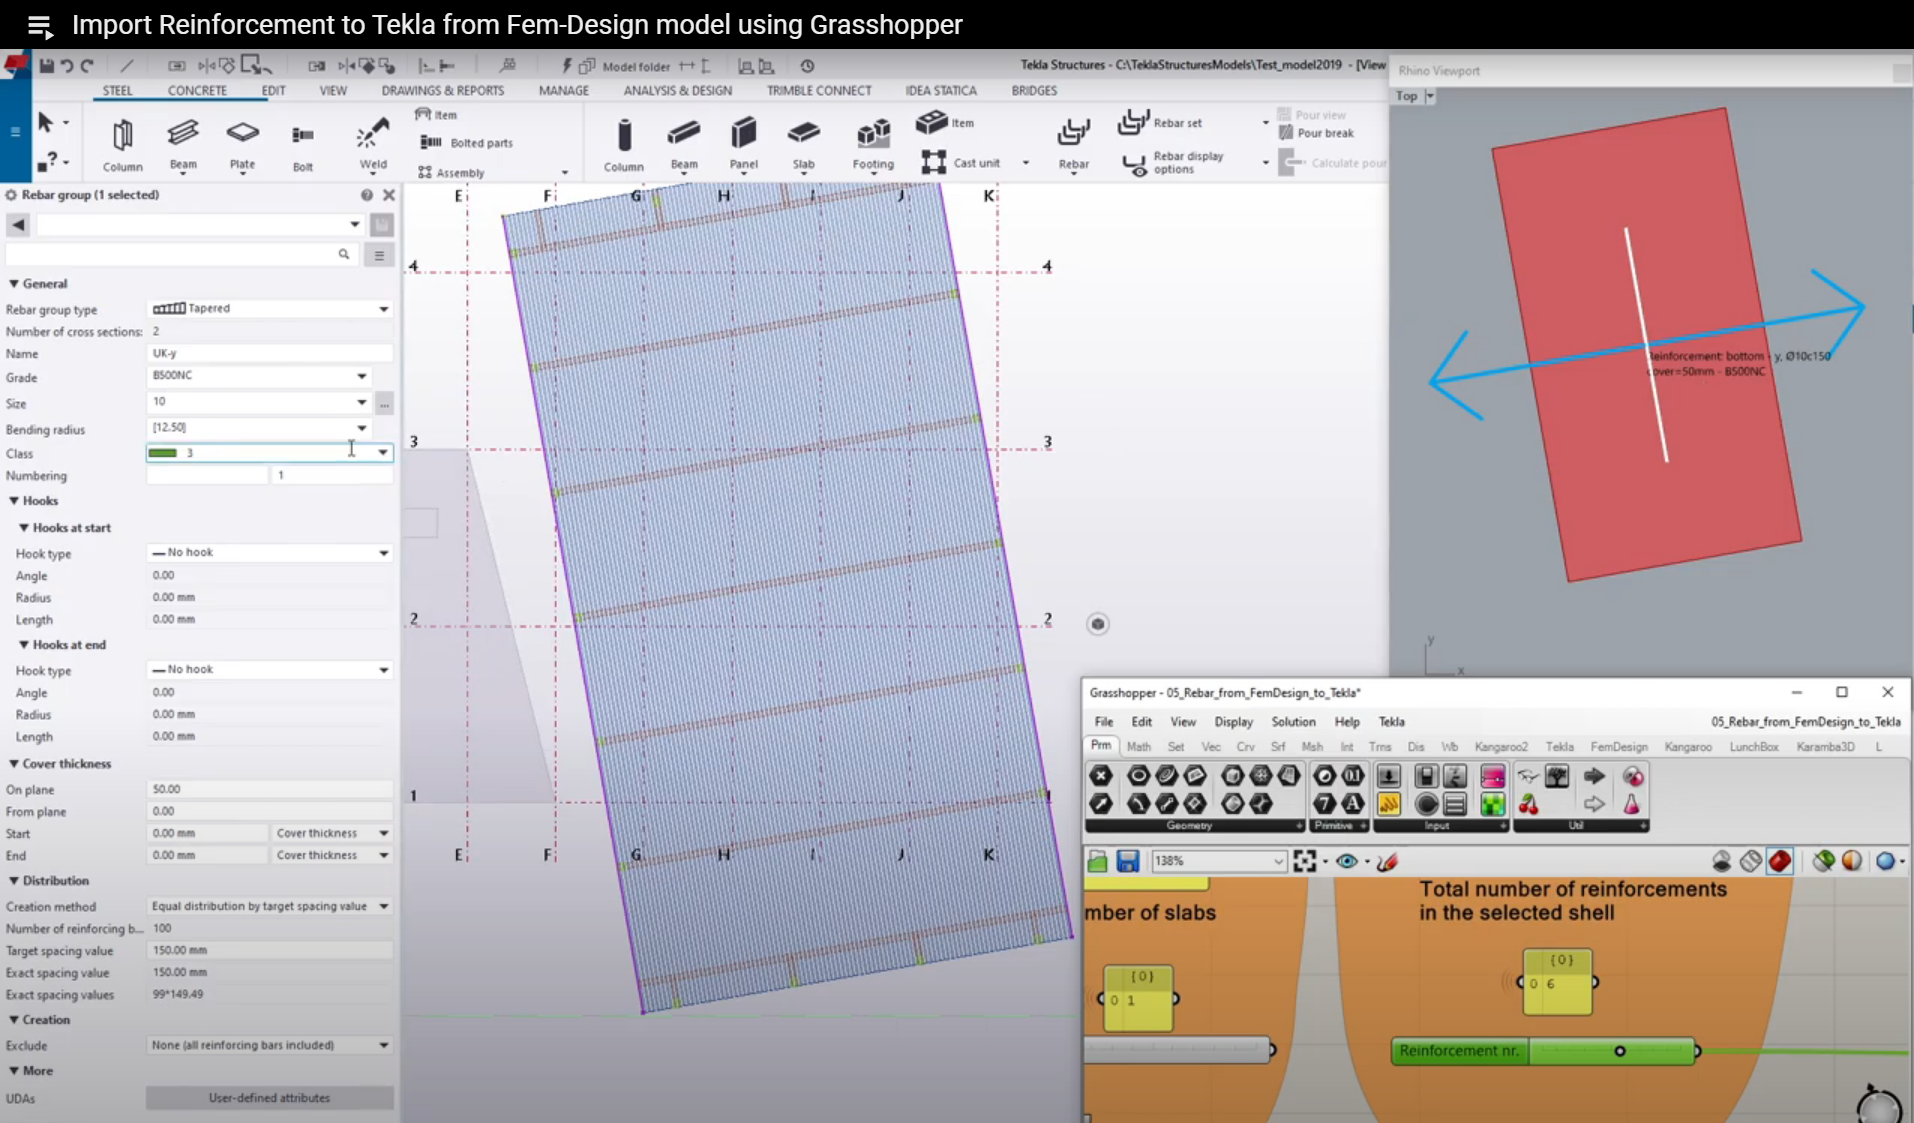Open DRAWINGS & REPORTS tab
Screen dimensions: 1914x1123
pos(442,90)
